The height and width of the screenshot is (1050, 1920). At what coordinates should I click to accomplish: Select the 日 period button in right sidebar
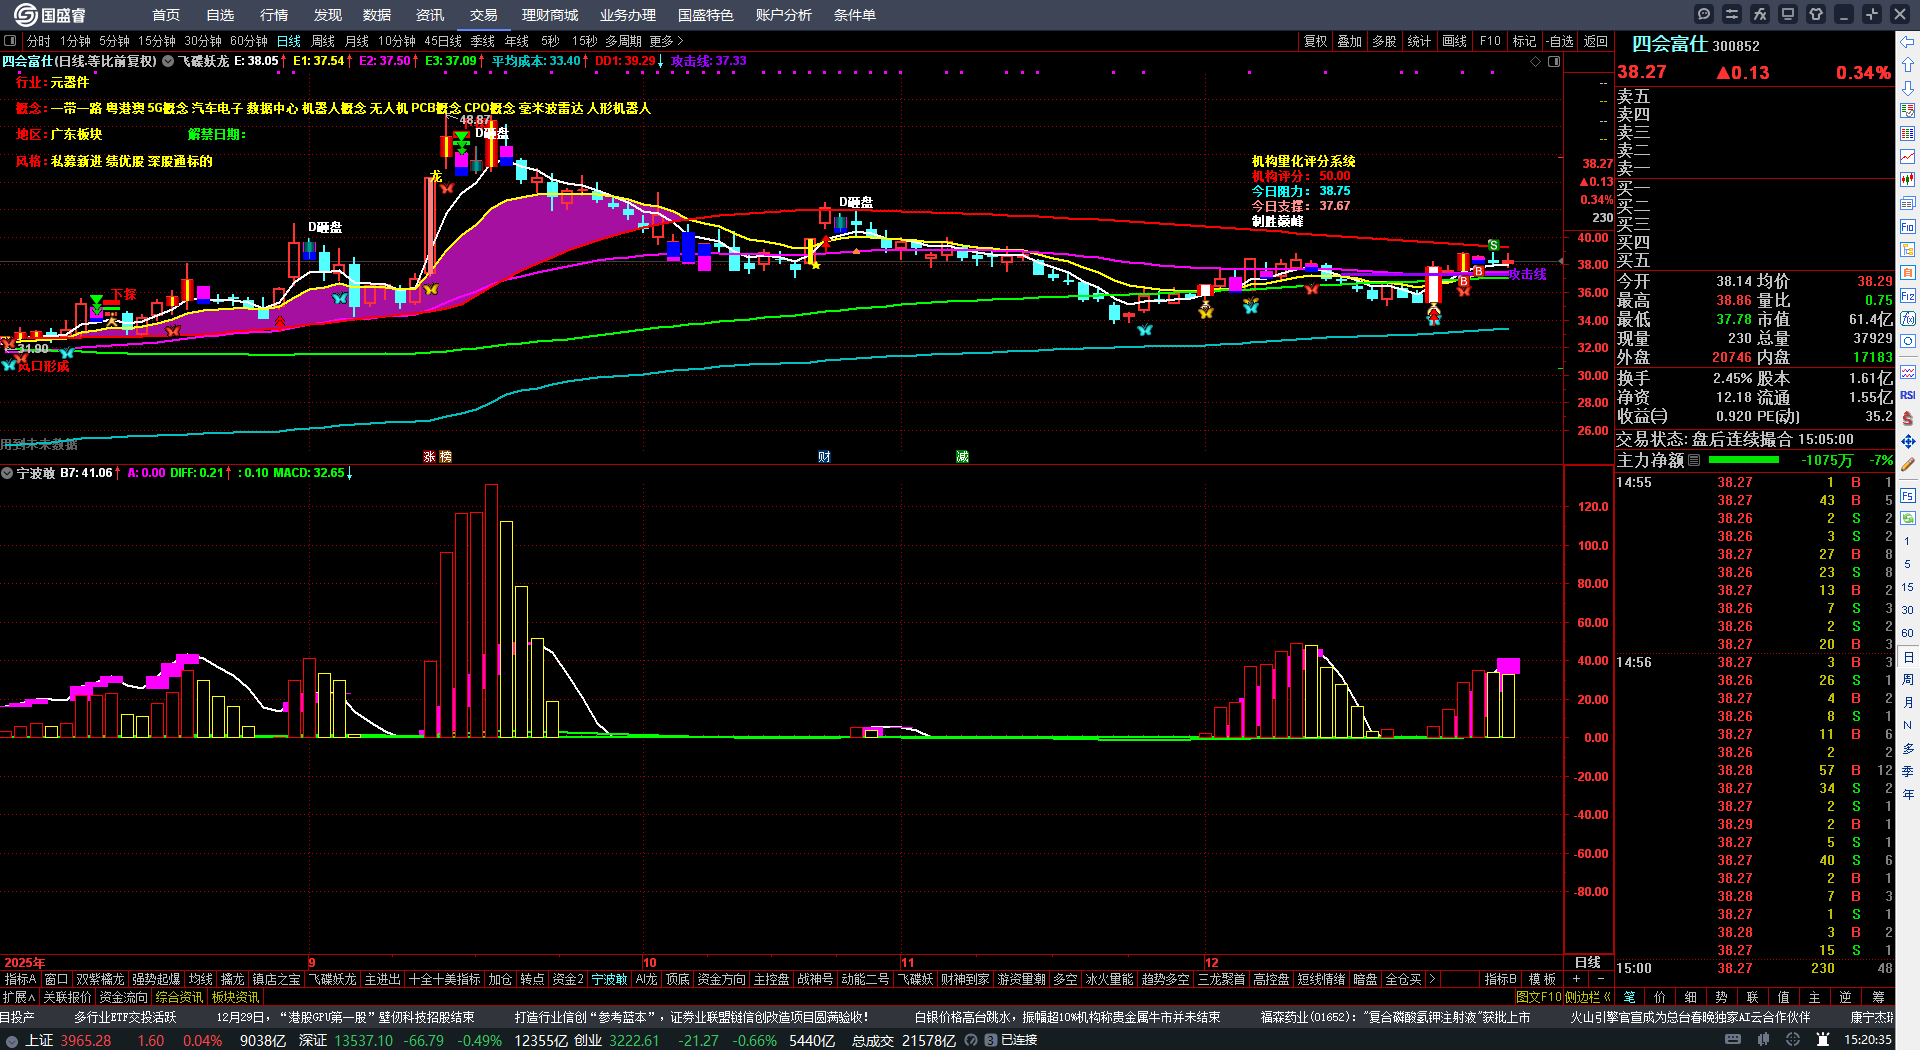[x=1908, y=657]
